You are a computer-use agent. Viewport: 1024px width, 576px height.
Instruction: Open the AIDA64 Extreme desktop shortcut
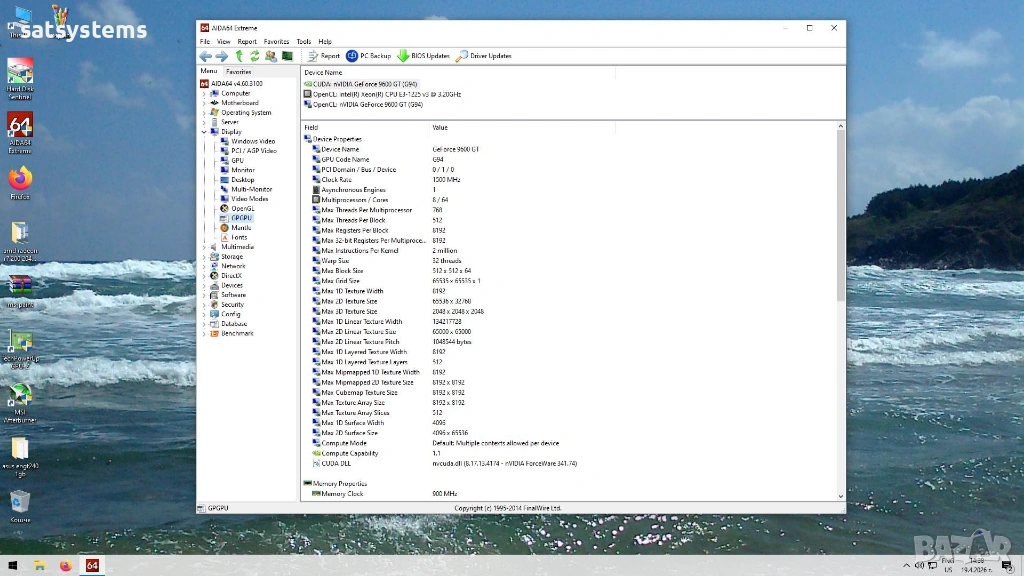click(20, 133)
